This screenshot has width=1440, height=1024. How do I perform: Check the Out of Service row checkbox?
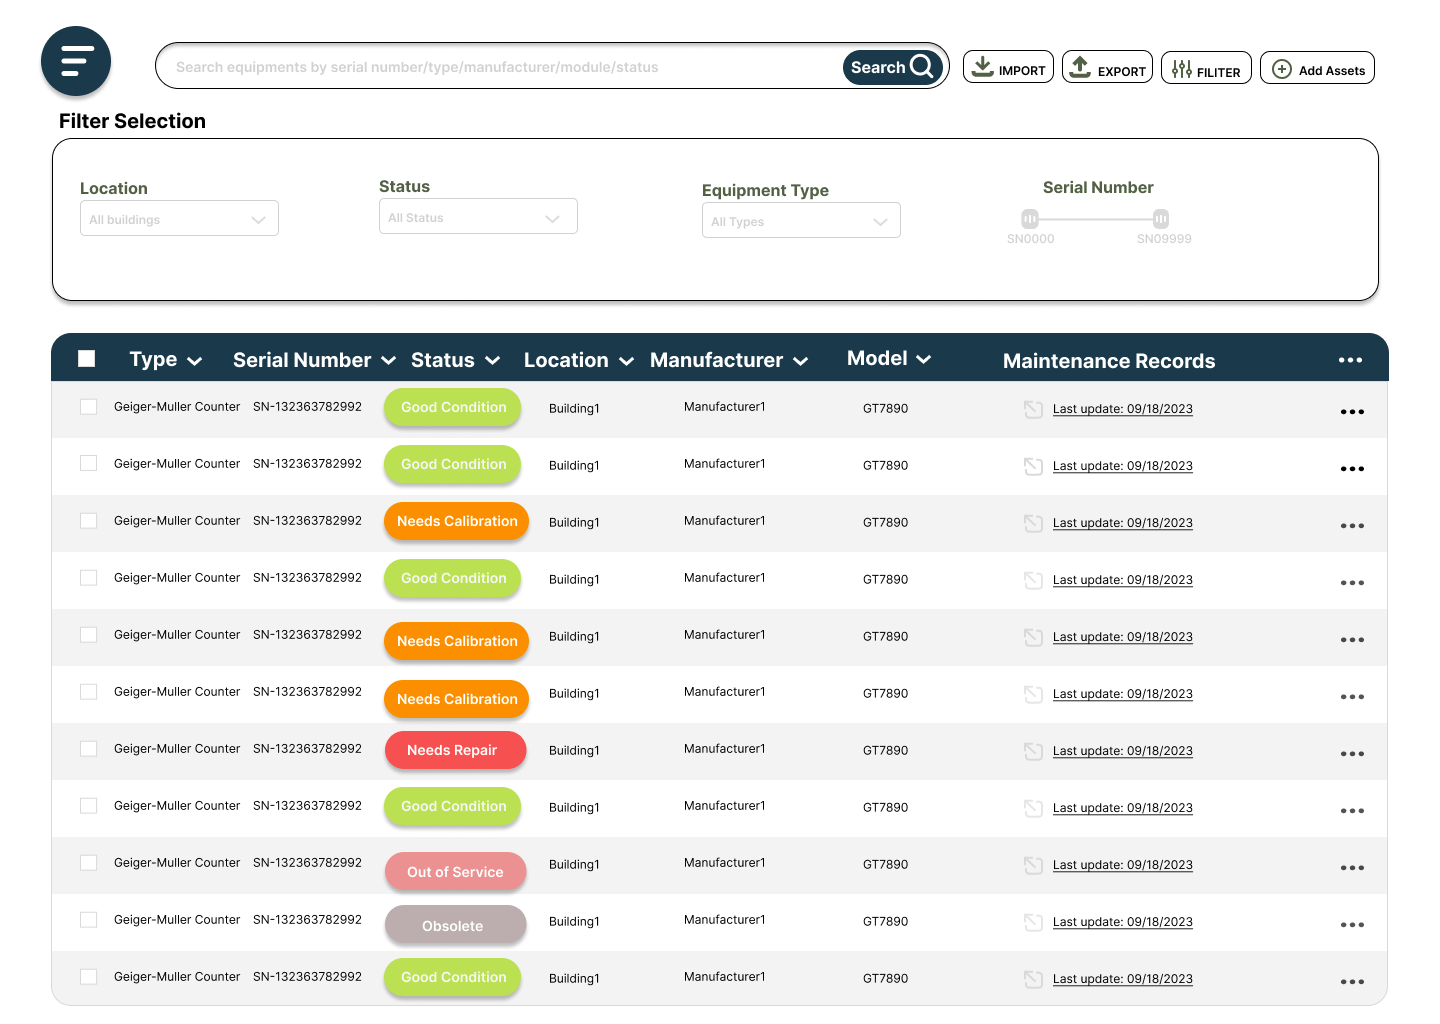pyautogui.click(x=89, y=863)
